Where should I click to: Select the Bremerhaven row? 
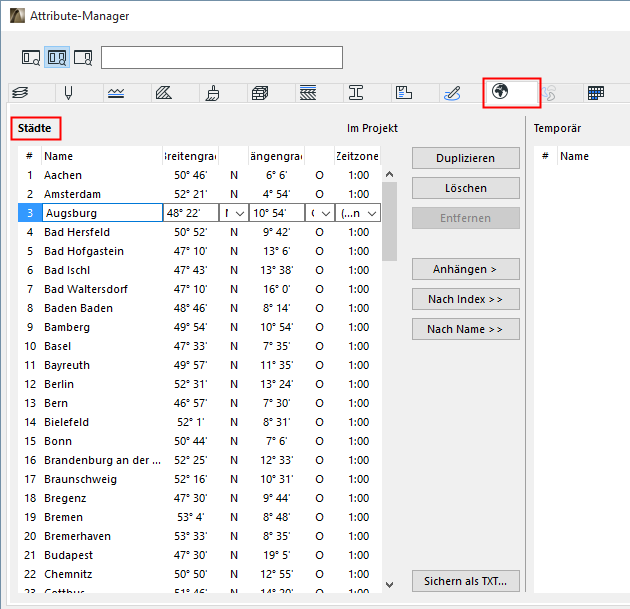[199, 536]
